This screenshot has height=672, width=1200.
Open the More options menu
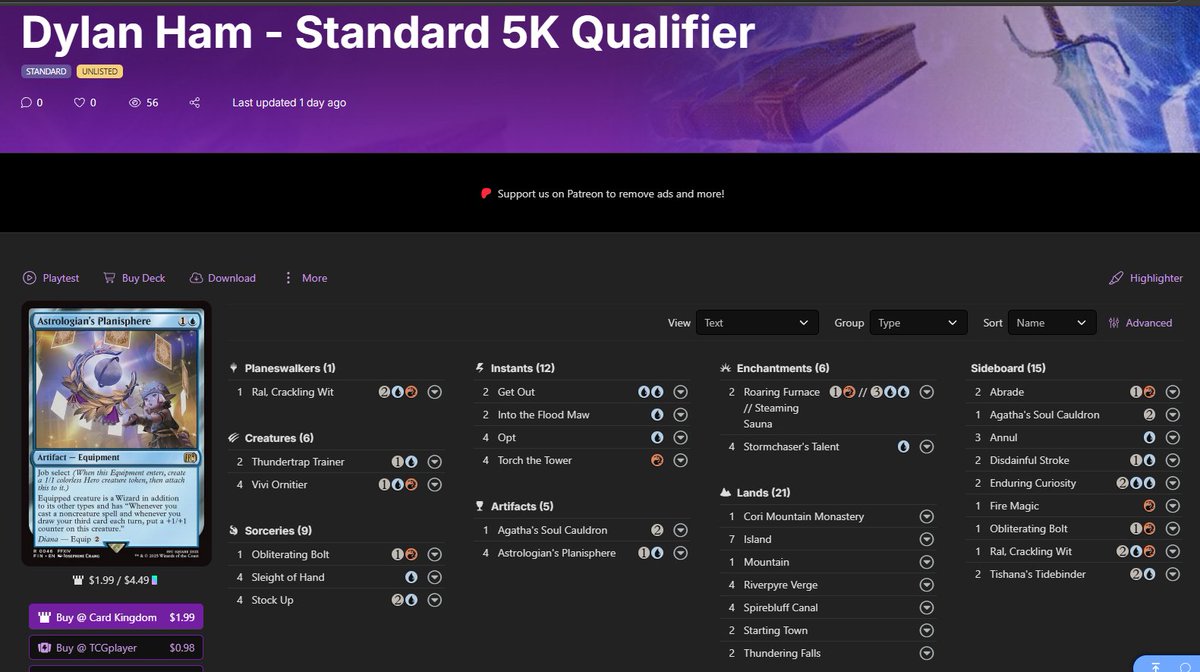pos(305,278)
